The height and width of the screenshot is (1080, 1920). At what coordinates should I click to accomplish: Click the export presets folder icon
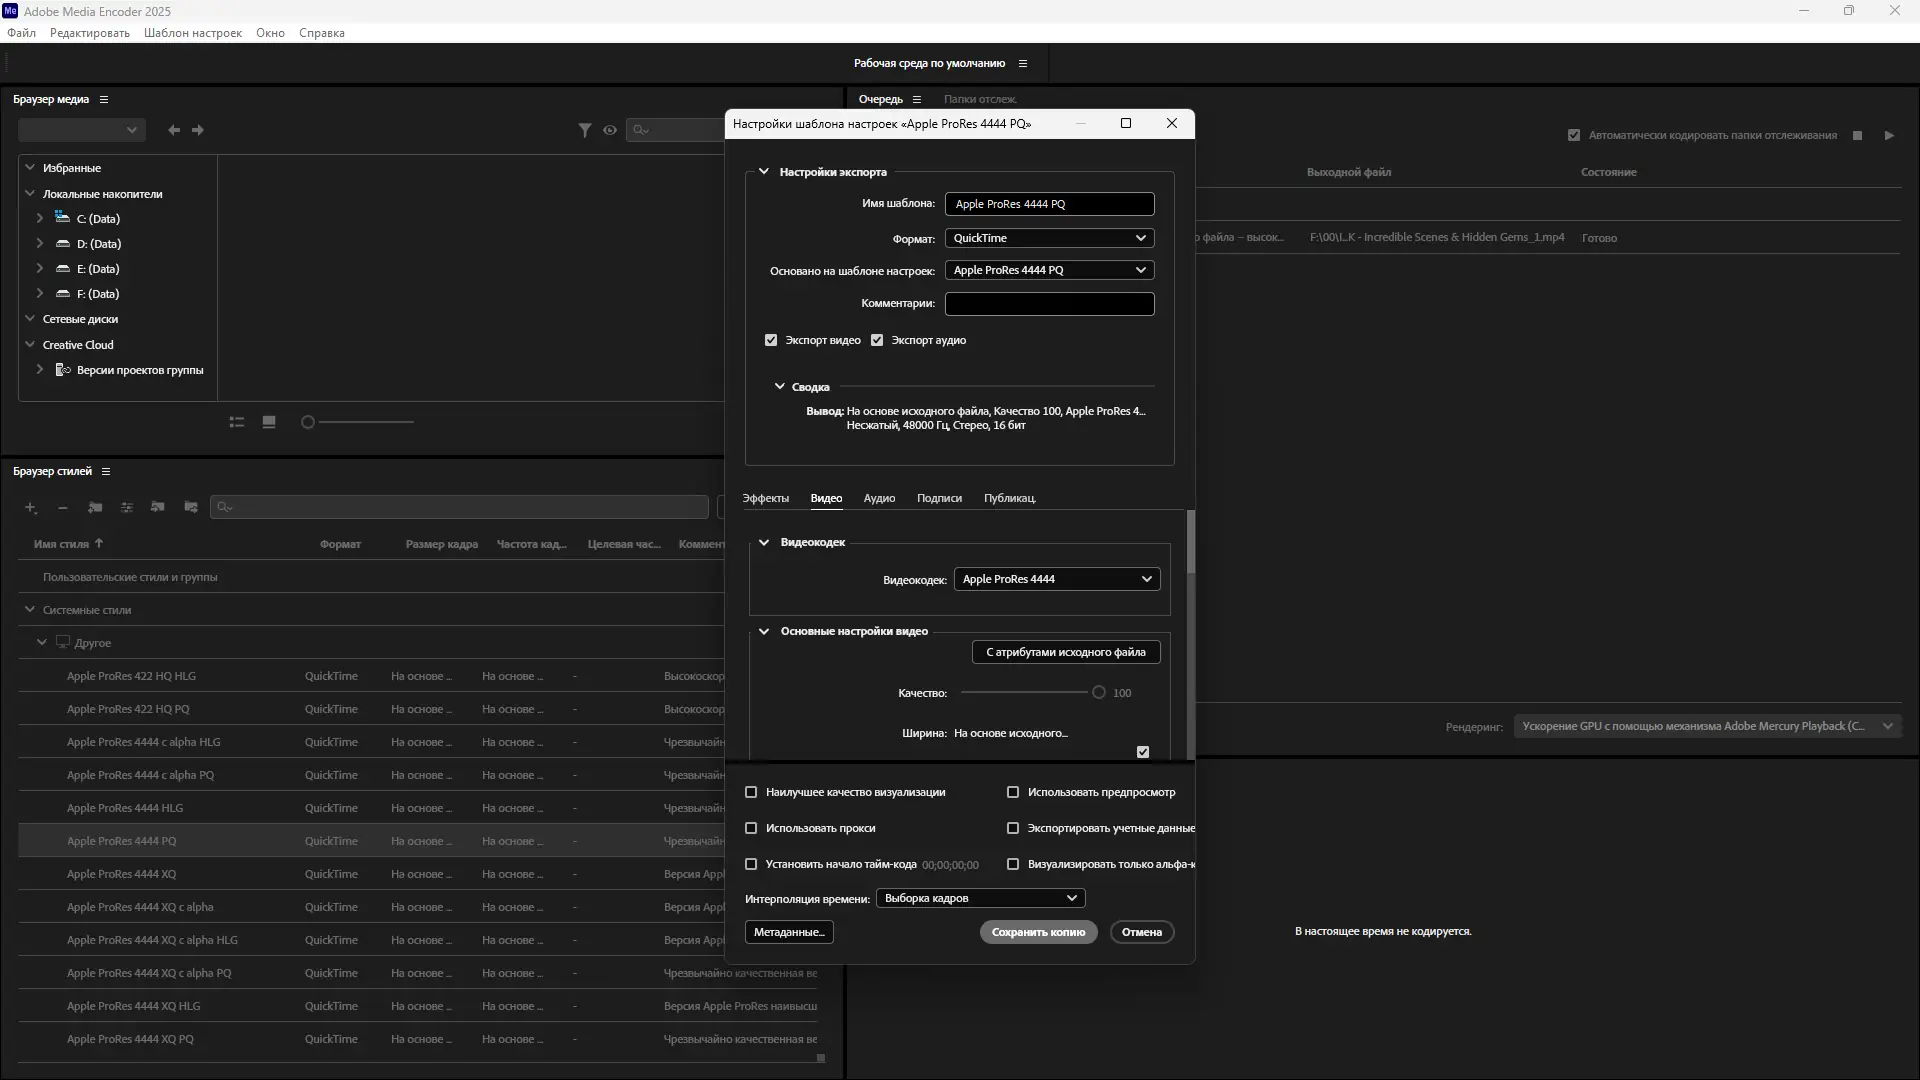191,508
